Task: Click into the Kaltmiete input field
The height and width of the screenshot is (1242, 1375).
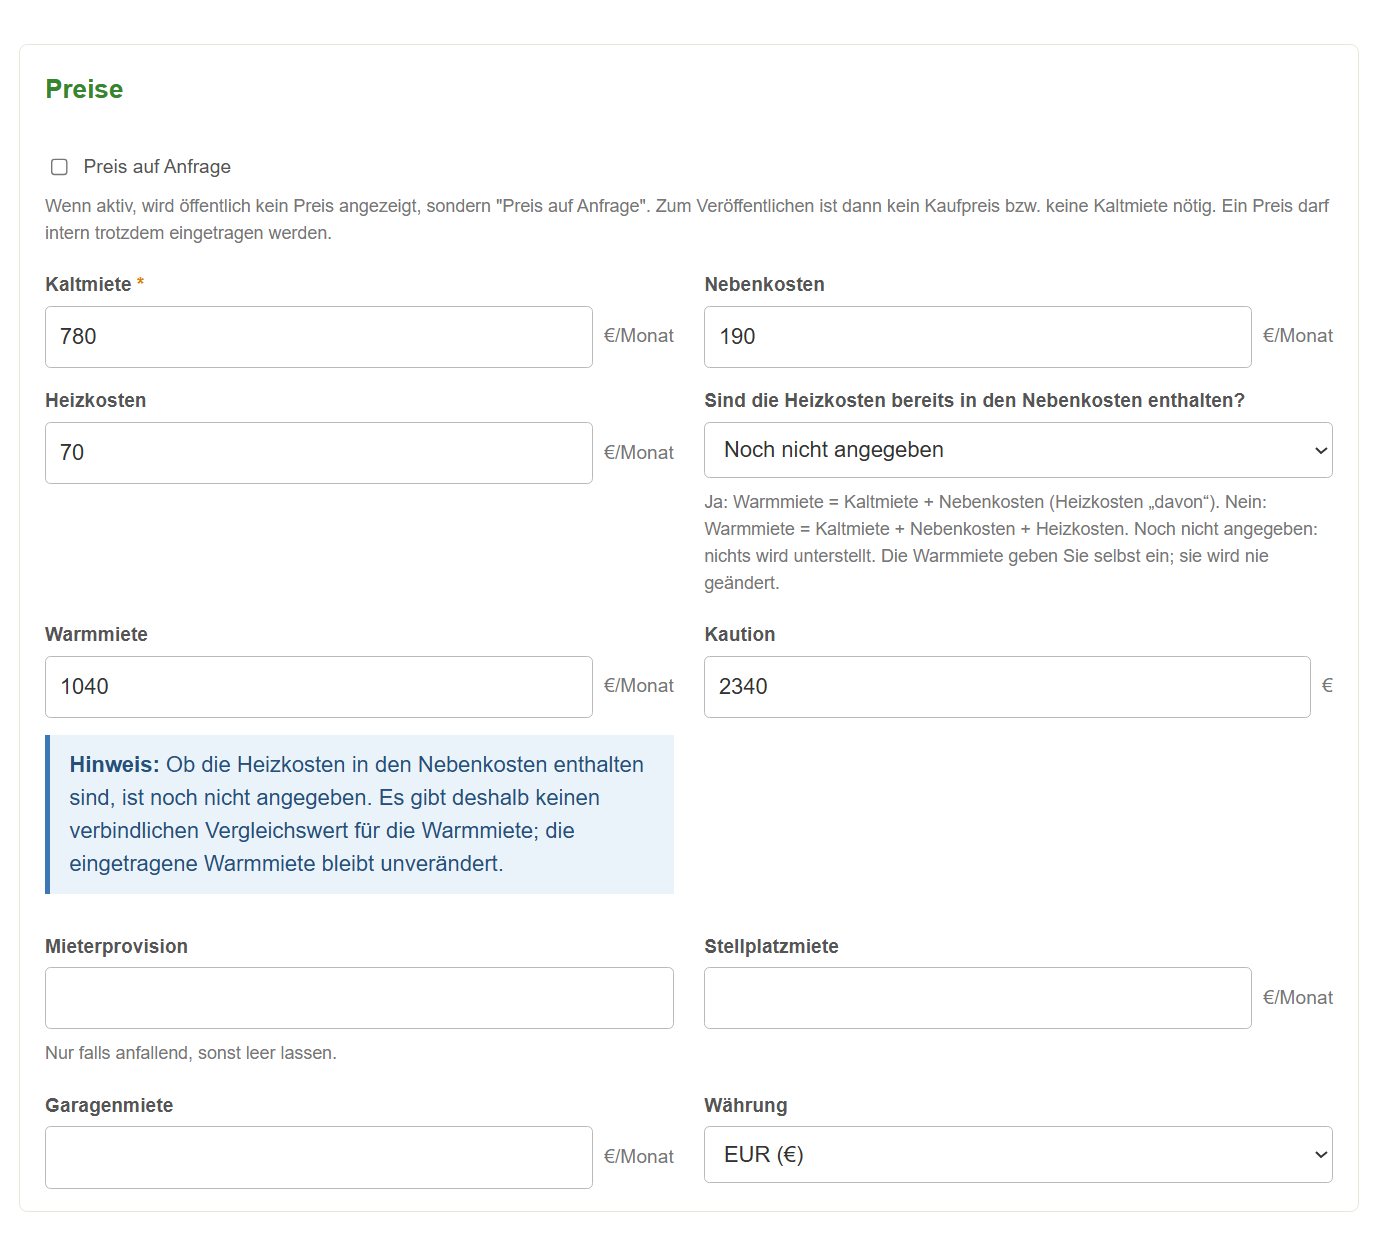Action: [x=319, y=337]
